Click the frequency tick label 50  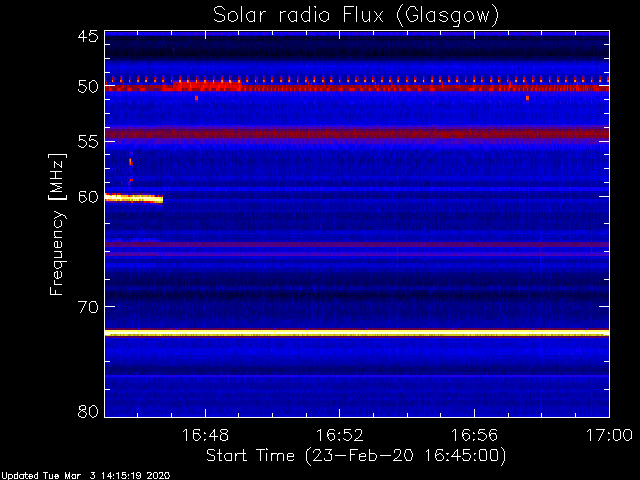(88, 87)
